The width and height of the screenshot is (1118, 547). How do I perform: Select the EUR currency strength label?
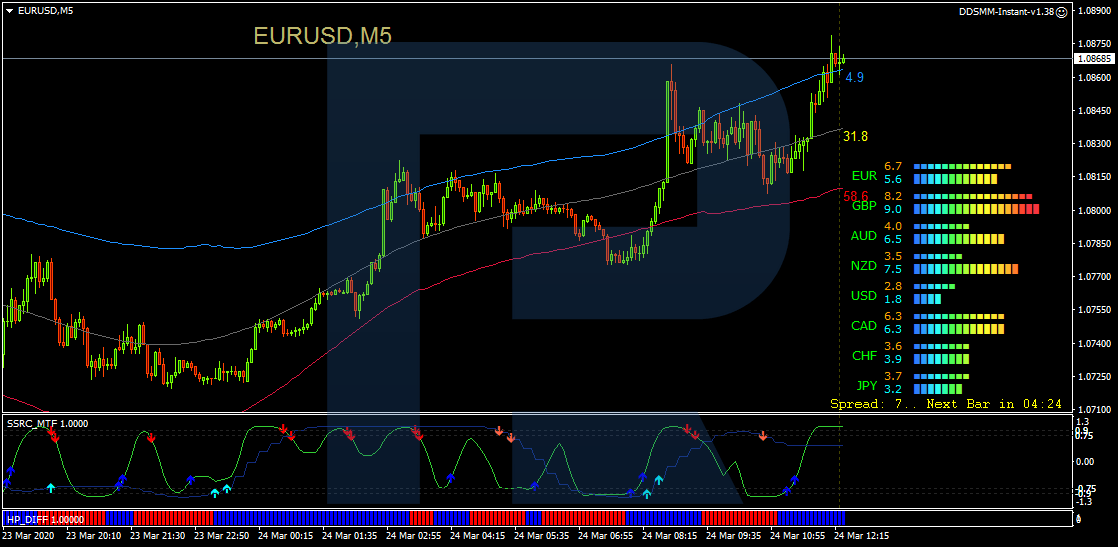pos(863,176)
